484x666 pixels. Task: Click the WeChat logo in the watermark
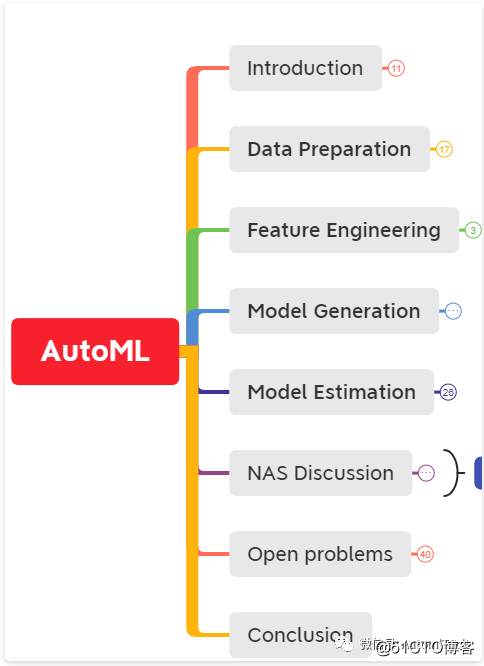(344, 645)
